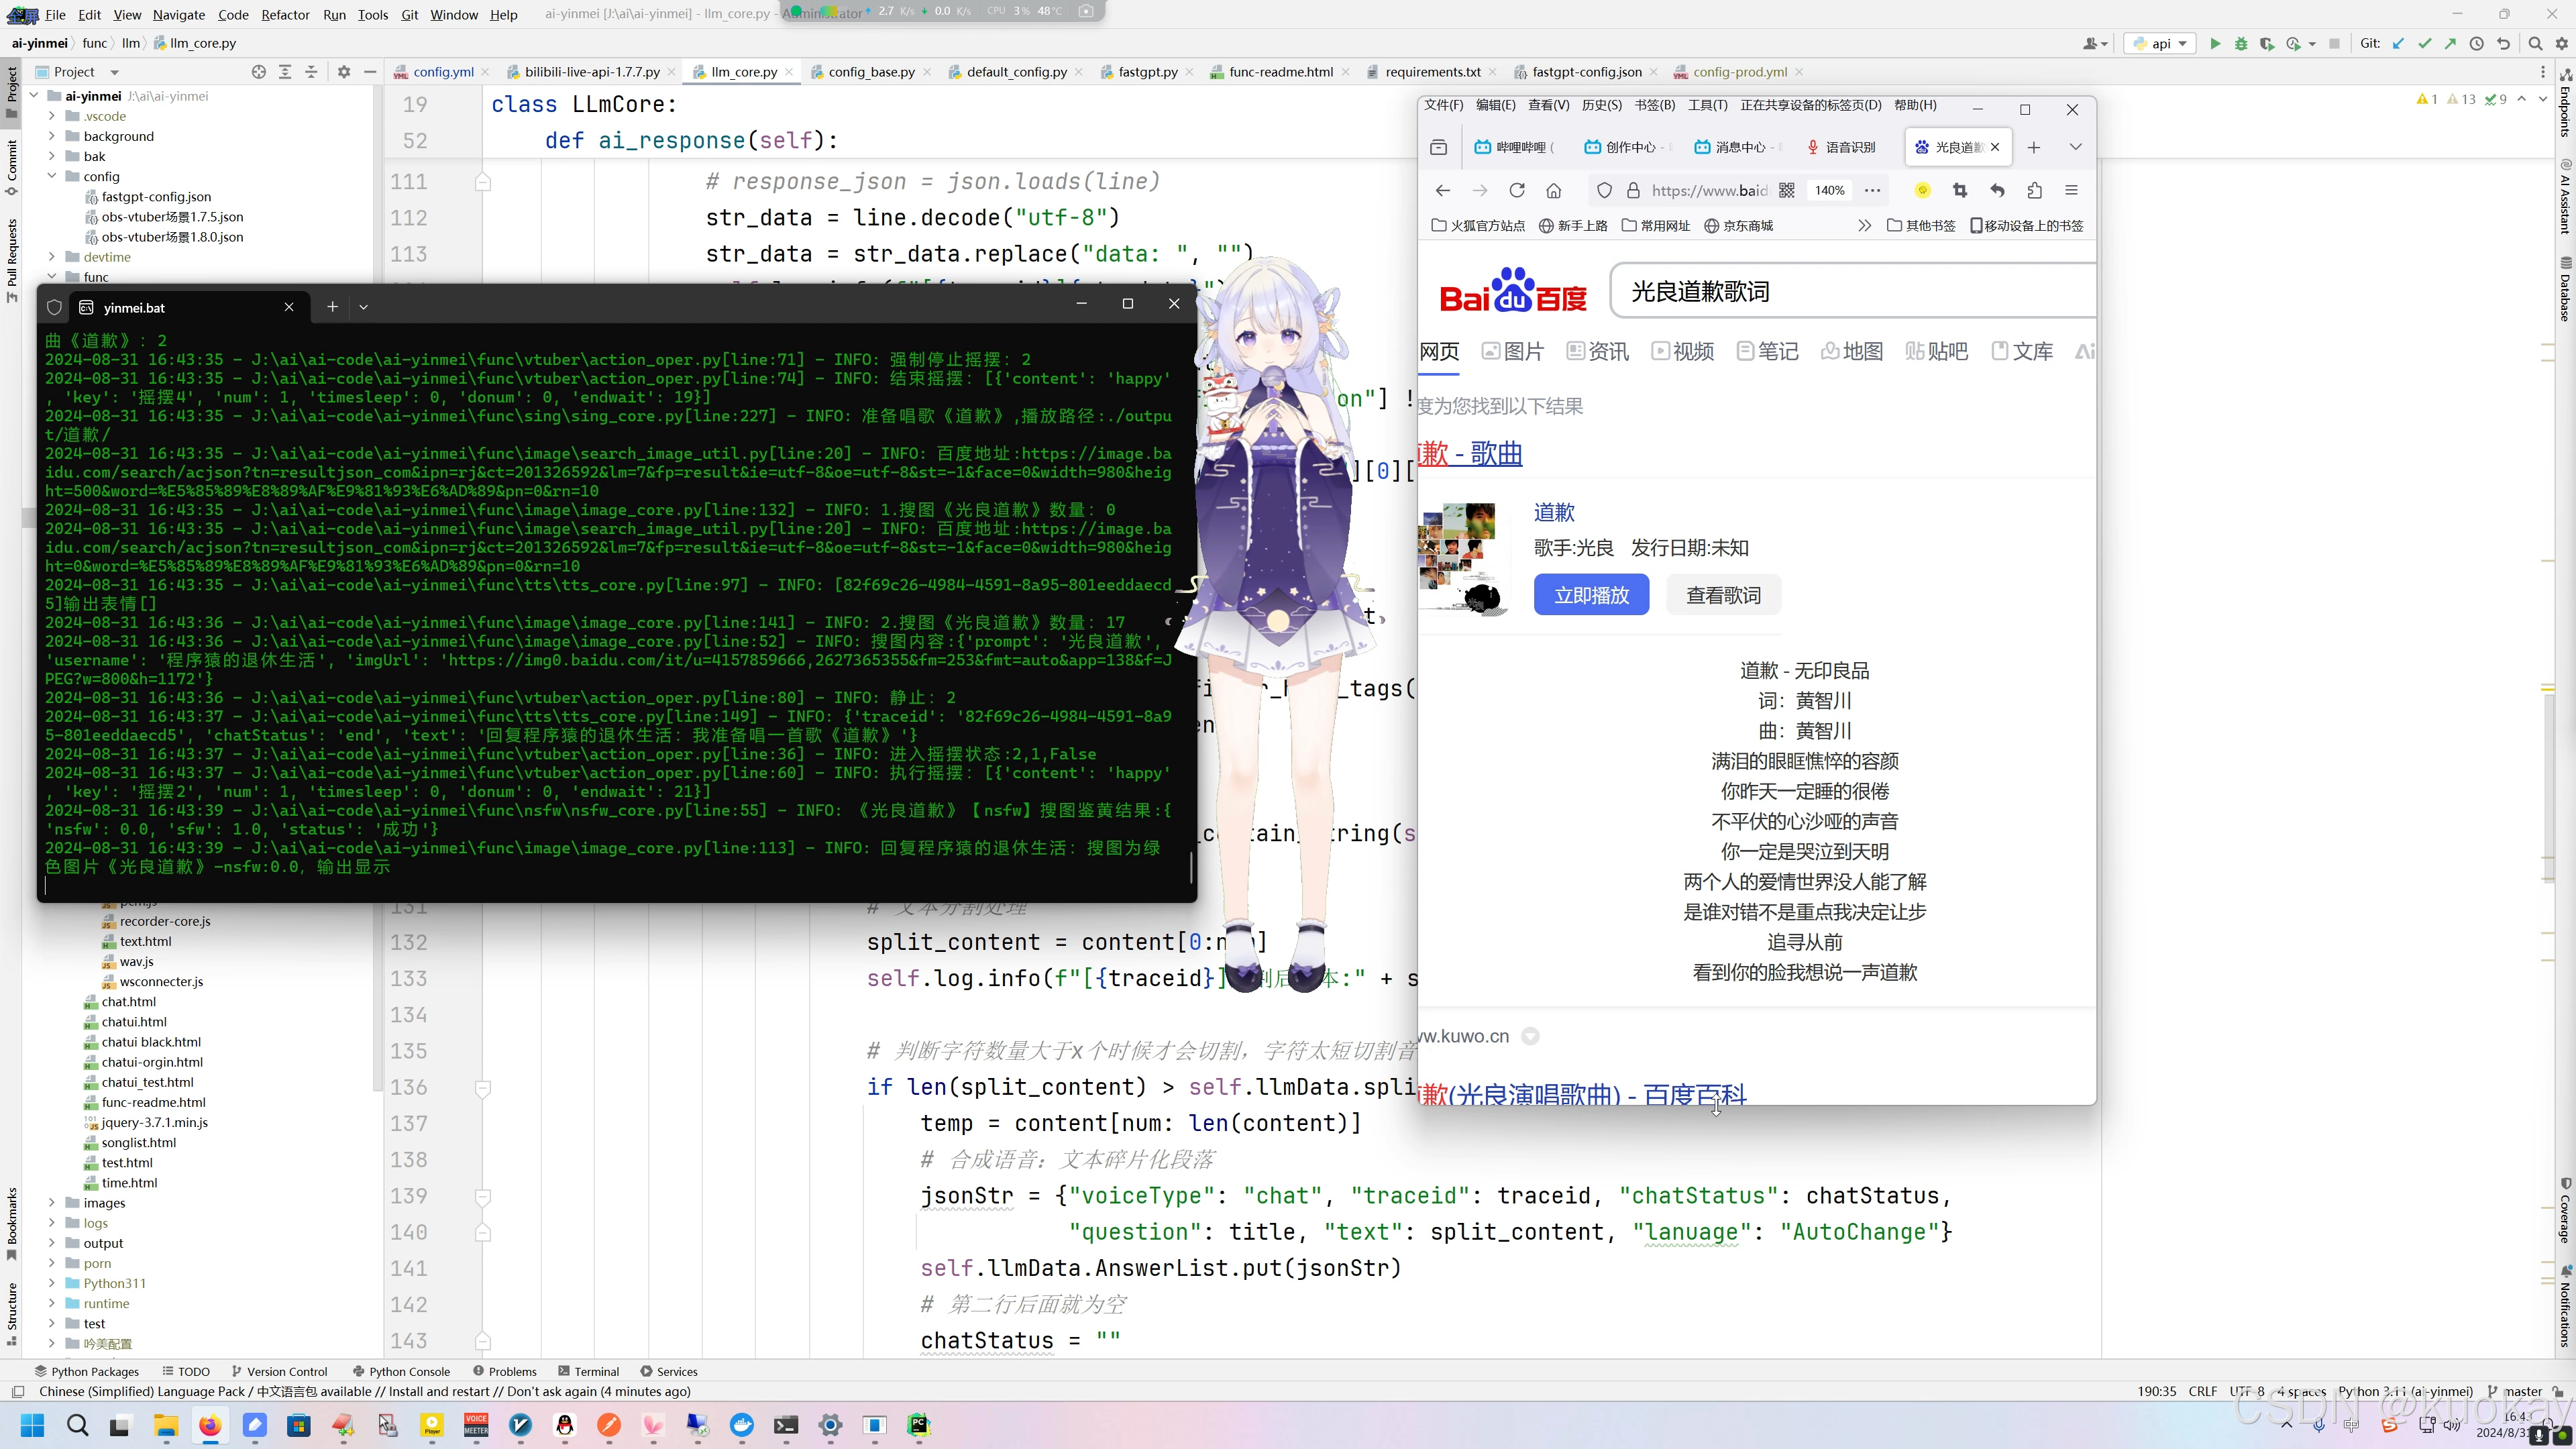Open Project panel settings gear icon
The image size is (2576, 1449).
(344, 72)
